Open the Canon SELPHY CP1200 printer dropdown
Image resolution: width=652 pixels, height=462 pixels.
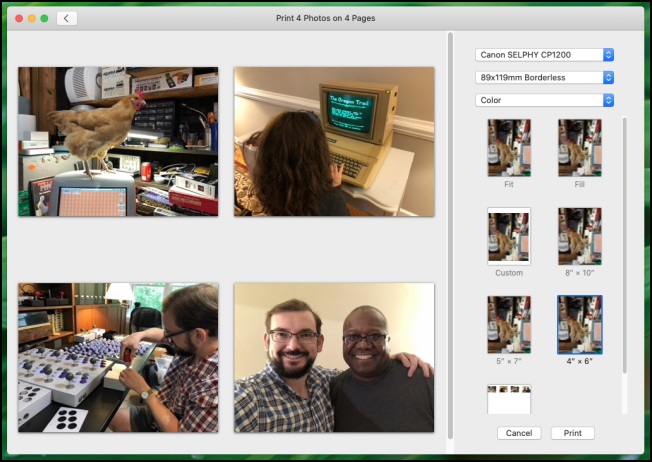click(x=544, y=55)
